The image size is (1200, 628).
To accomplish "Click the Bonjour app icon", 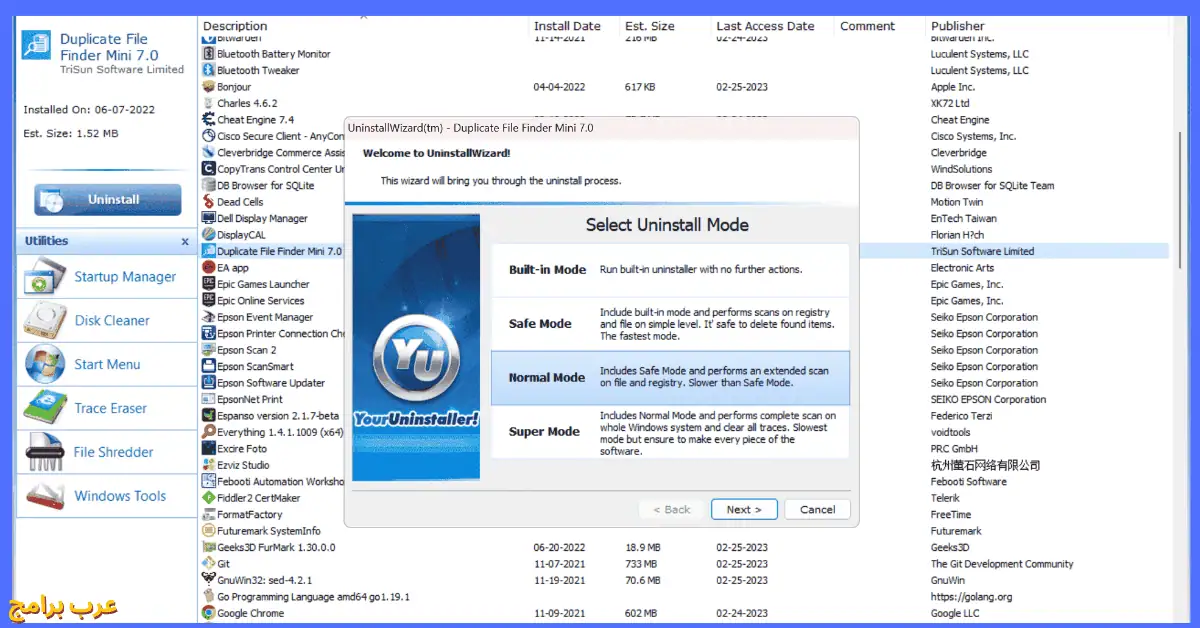I will (209, 87).
